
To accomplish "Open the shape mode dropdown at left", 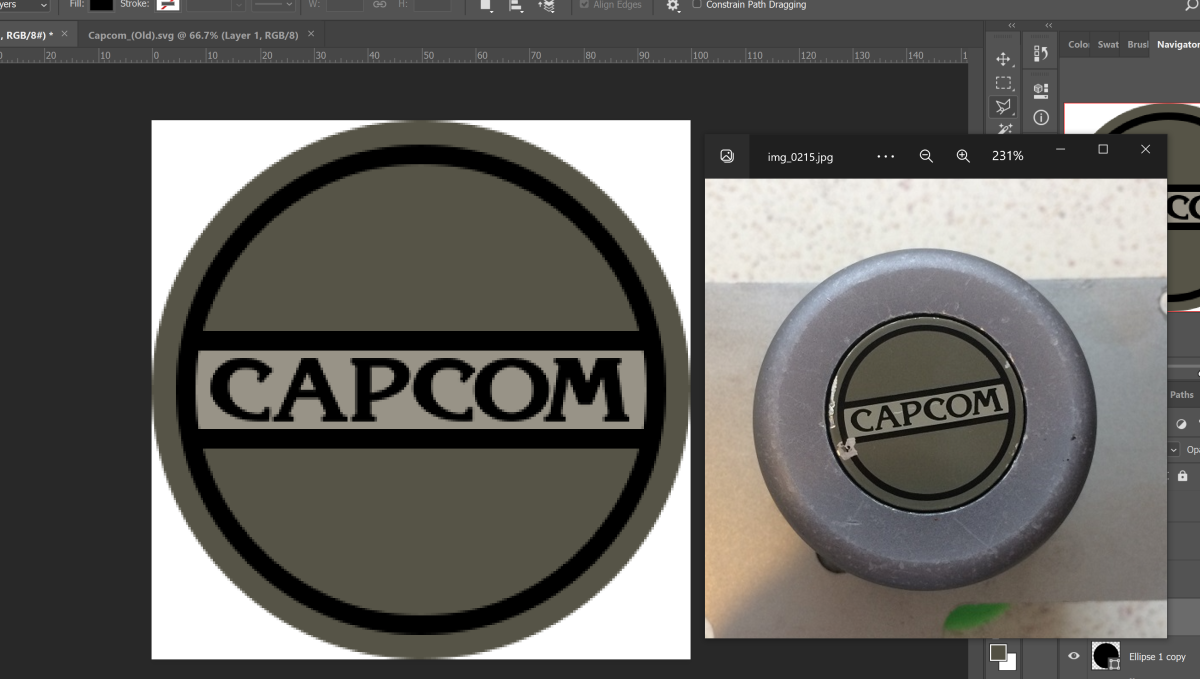I will (25, 5).
